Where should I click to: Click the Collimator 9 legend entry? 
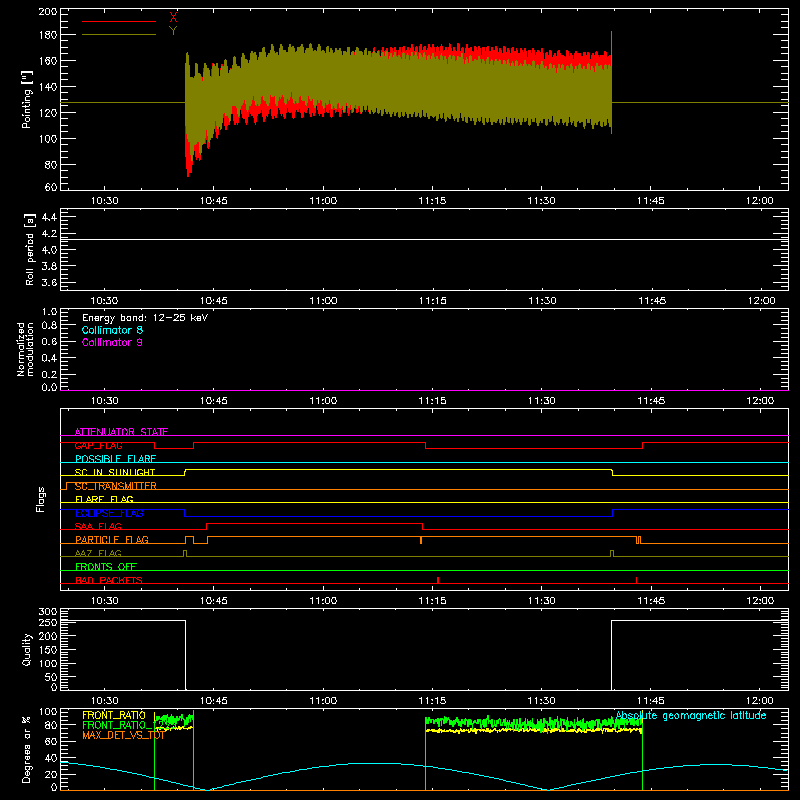pyautogui.click(x=112, y=342)
